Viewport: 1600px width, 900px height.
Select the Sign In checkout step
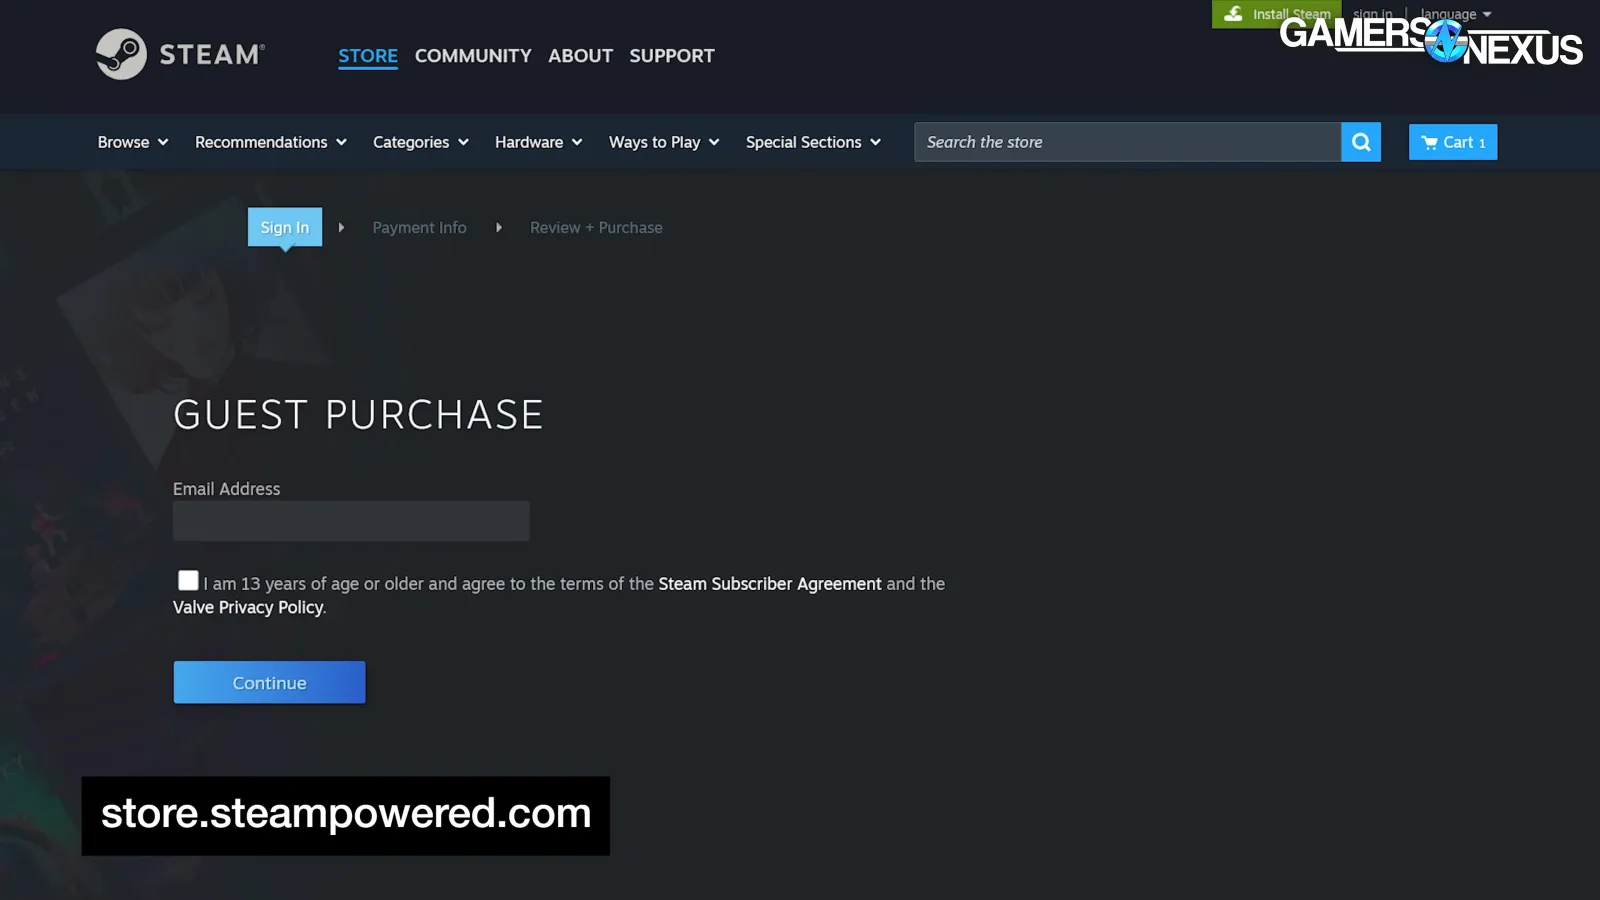pos(285,227)
